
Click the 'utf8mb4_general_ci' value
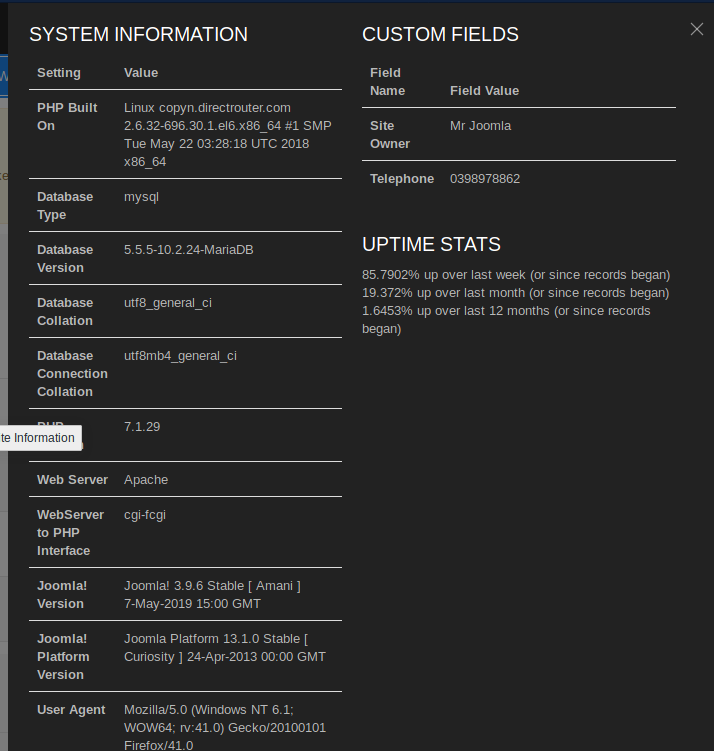point(180,356)
